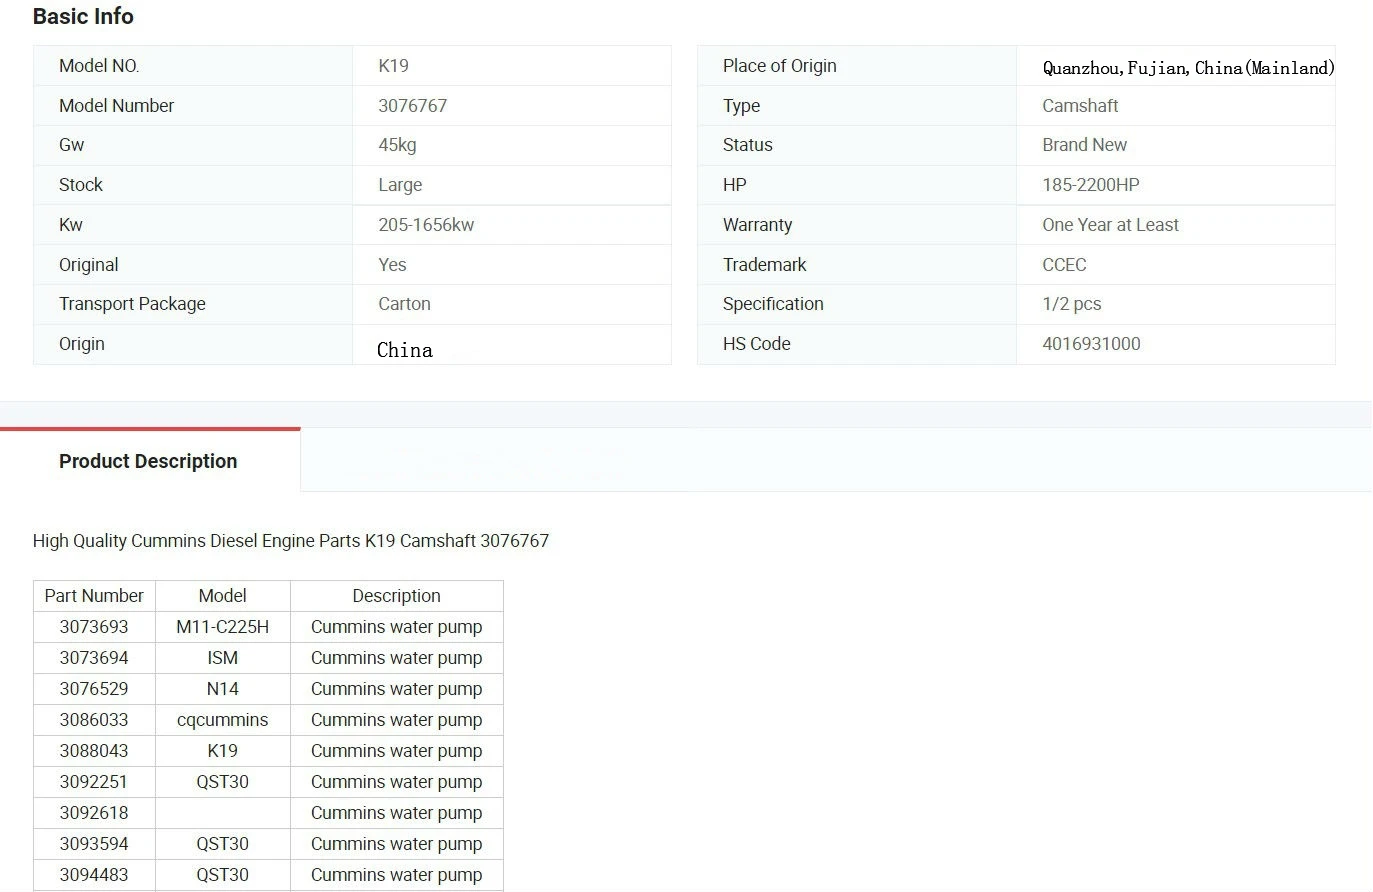Click the M11-C225H model cell
1373x892 pixels.
point(222,627)
